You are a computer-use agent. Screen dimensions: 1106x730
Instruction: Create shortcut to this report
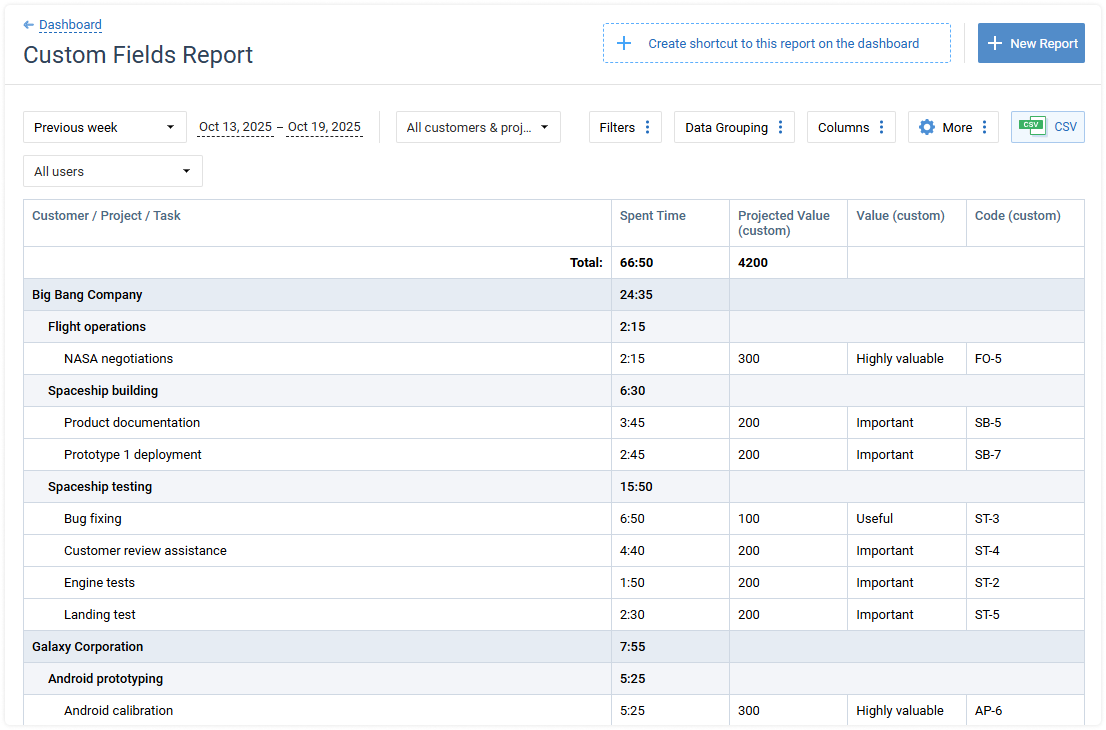tap(776, 43)
